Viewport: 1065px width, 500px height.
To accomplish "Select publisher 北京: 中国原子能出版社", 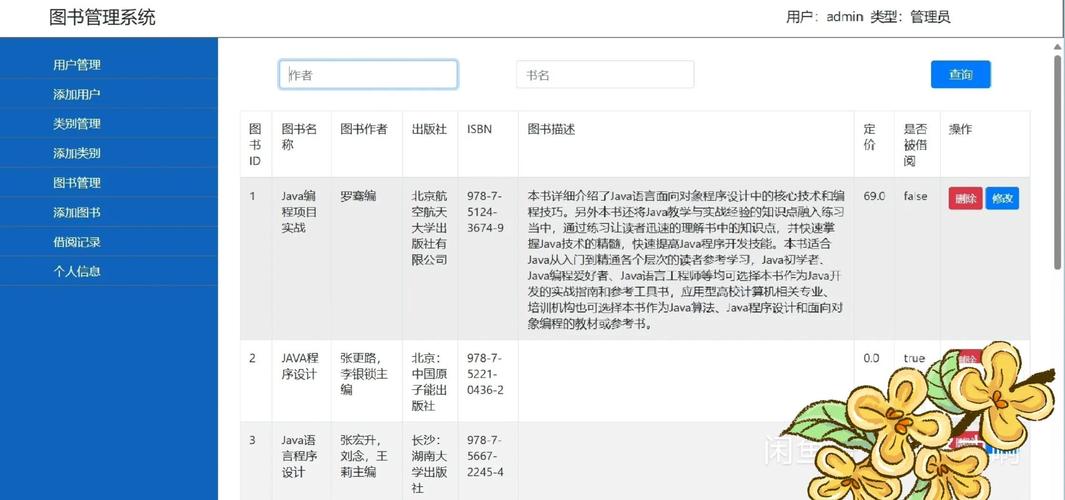I will pos(429,382).
